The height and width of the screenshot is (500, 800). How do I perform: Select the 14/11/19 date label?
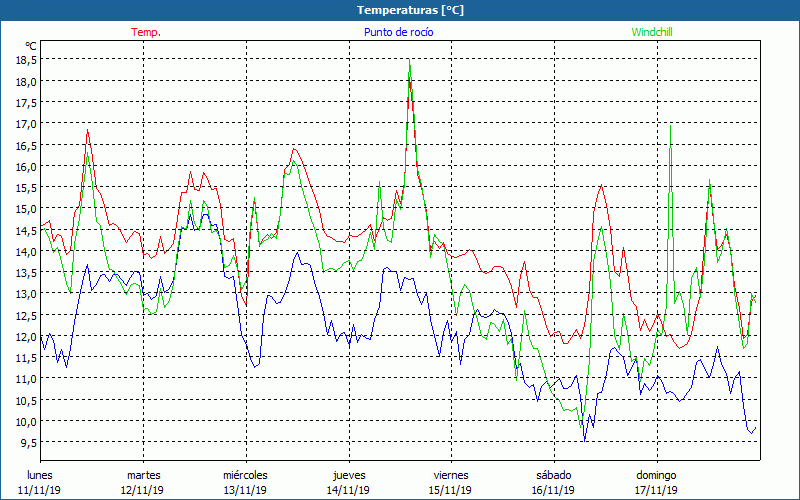[348, 490]
